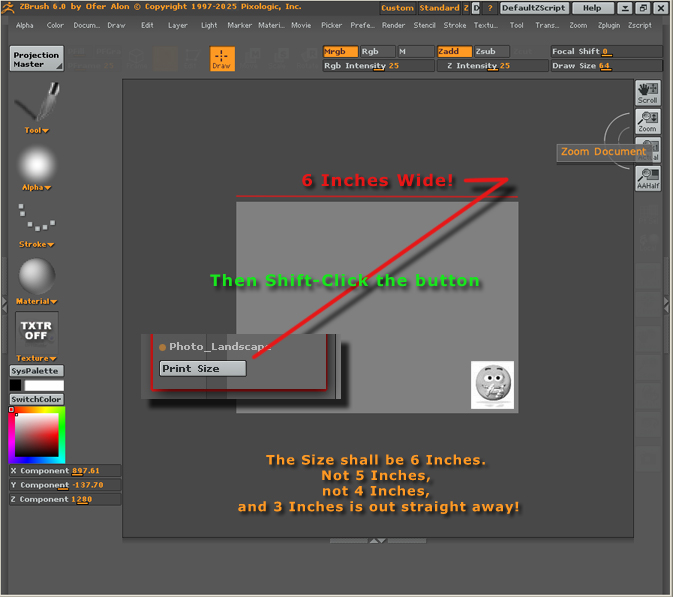673x597 pixels.
Task: Expand the Tool popup arrow
Action: pyautogui.click(x=45, y=131)
